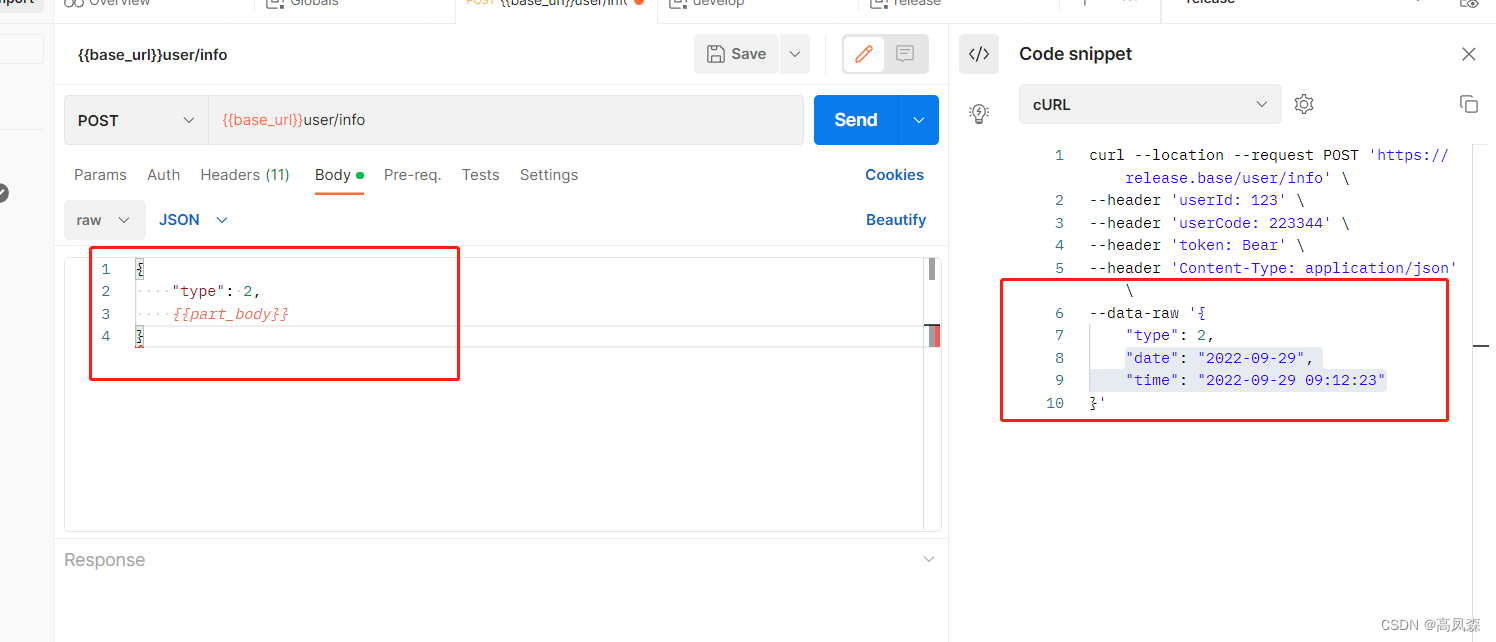Screen dimensions: 1496x642
Task: Click the request URL input field
Action: [x=506, y=120]
